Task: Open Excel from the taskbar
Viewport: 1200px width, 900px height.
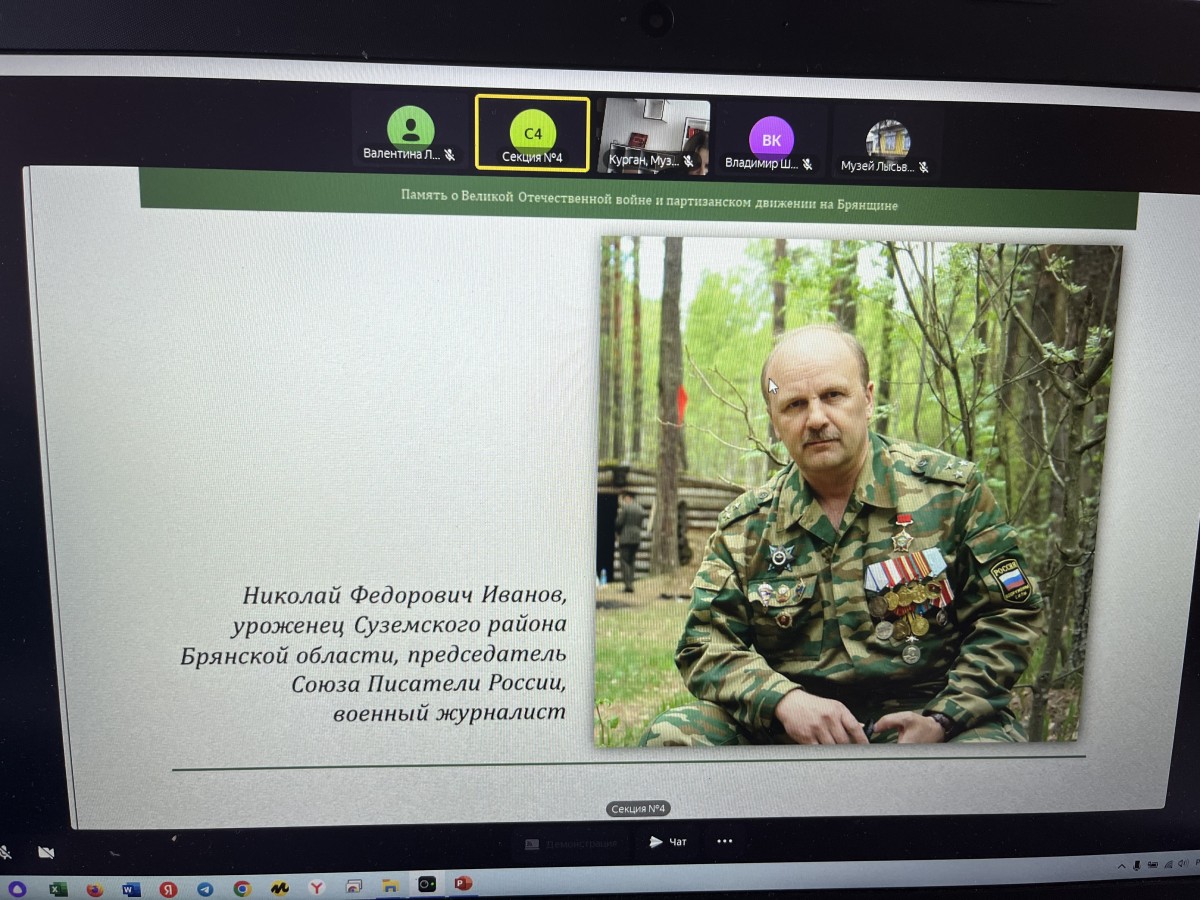Action: [58, 888]
